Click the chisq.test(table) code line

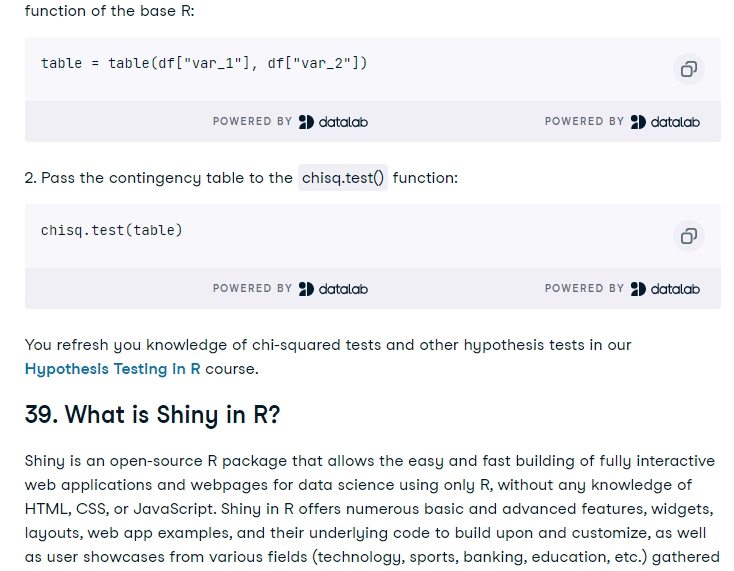click(111, 230)
